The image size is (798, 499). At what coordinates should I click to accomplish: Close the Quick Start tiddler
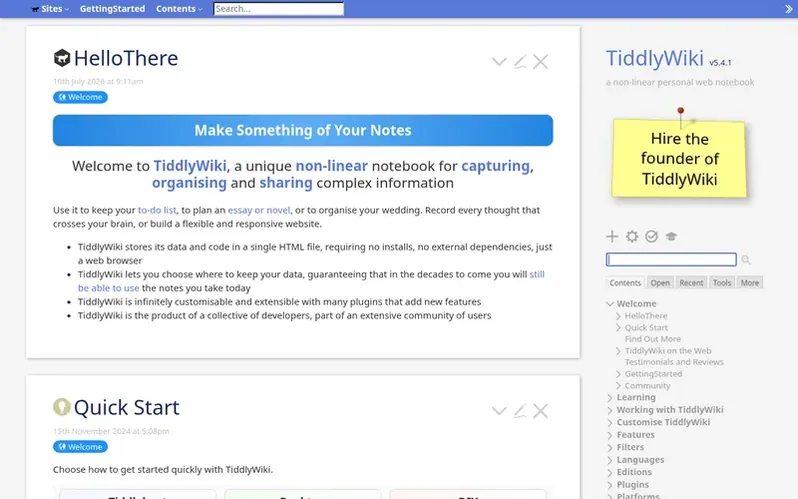point(540,411)
